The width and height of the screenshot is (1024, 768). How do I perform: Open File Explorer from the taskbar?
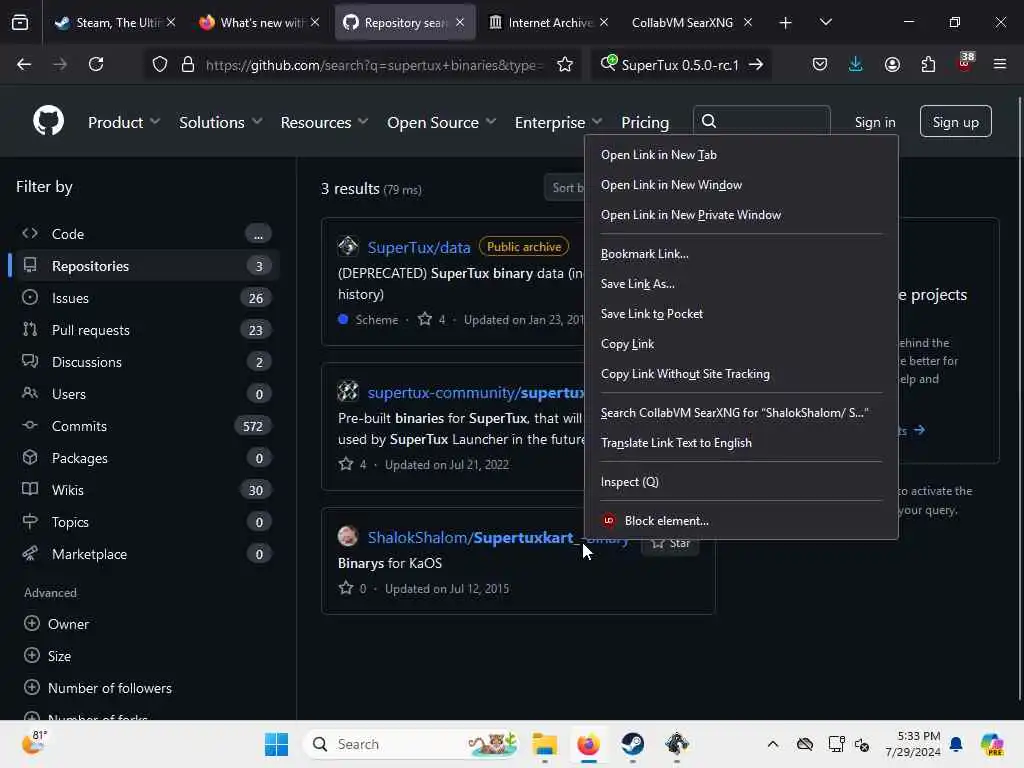[x=544, y=744]
